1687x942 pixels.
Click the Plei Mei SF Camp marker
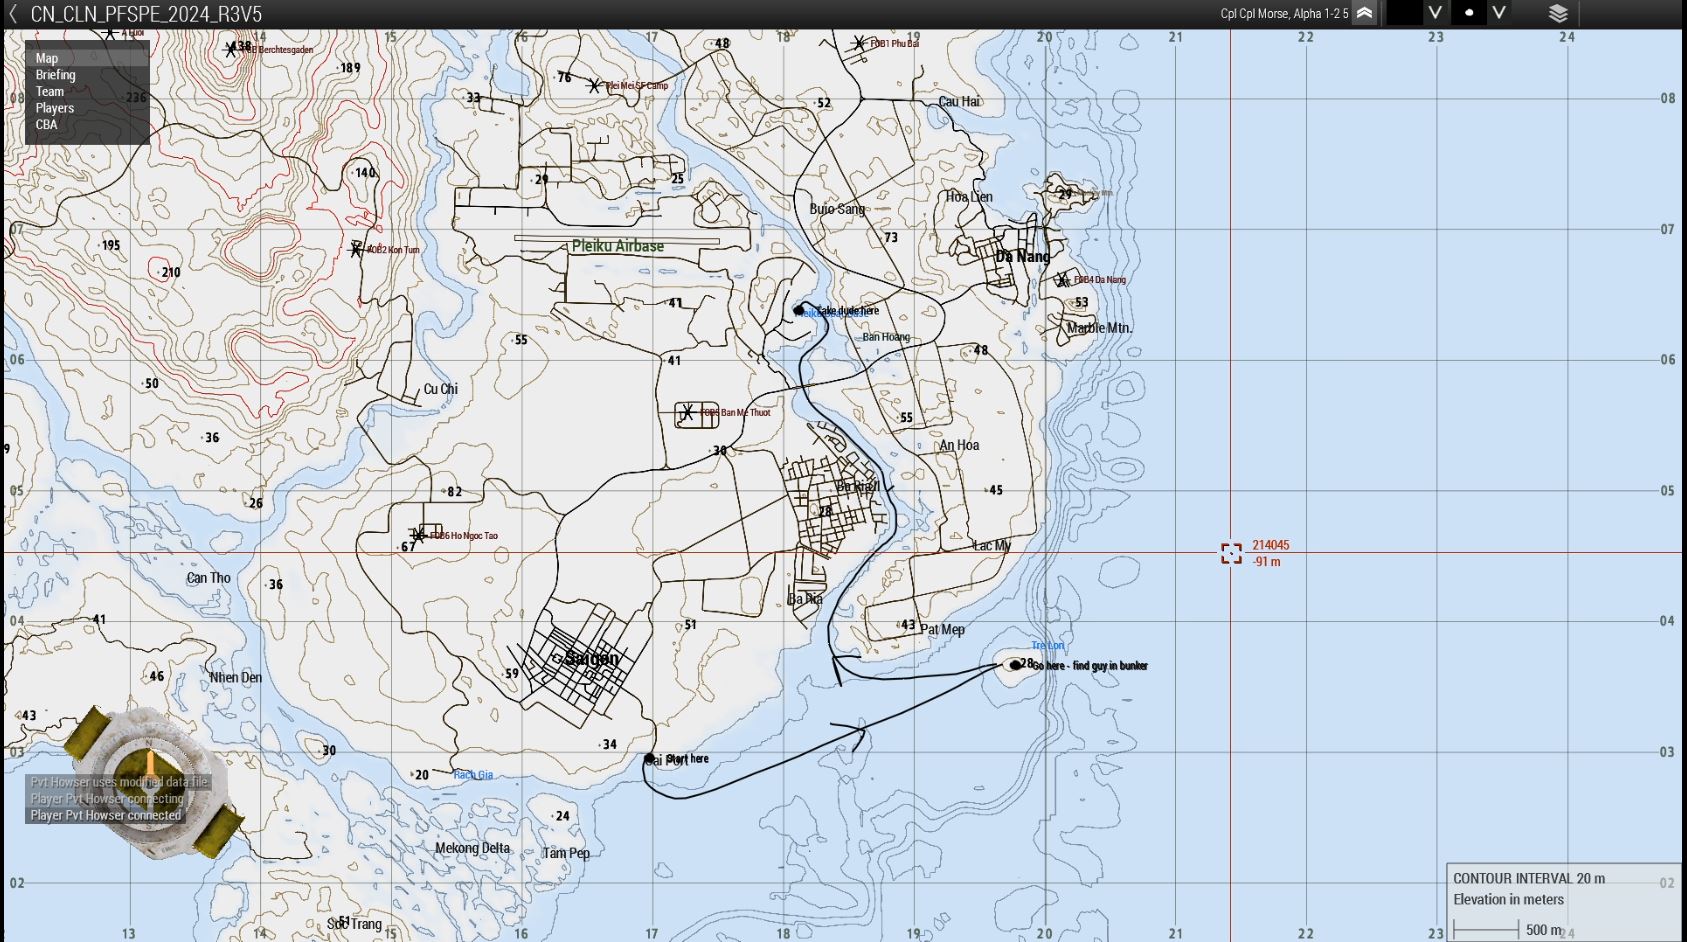point(594,86)
